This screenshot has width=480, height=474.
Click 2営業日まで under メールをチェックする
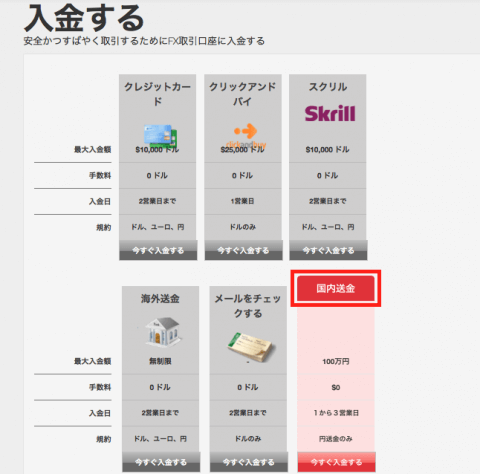pyautogui.click(x=248, y=413)
